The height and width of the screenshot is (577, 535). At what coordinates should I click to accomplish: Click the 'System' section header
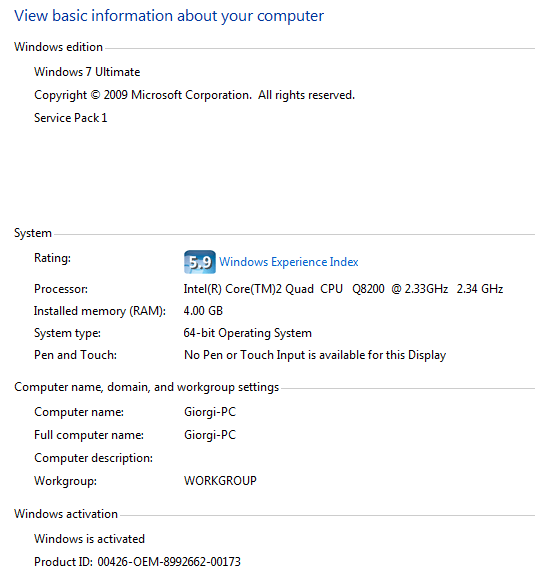click(33, 233)
